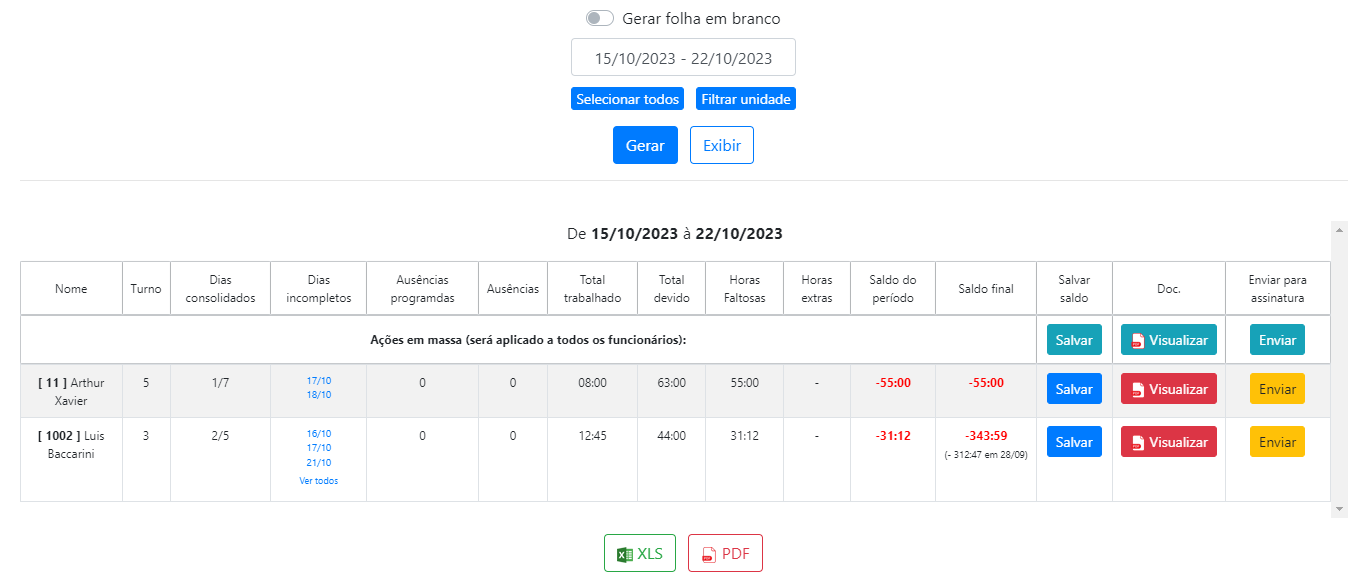View document for Luis Baccarini
This screenshot has height=587, width=1354.
click(1169, 442)
